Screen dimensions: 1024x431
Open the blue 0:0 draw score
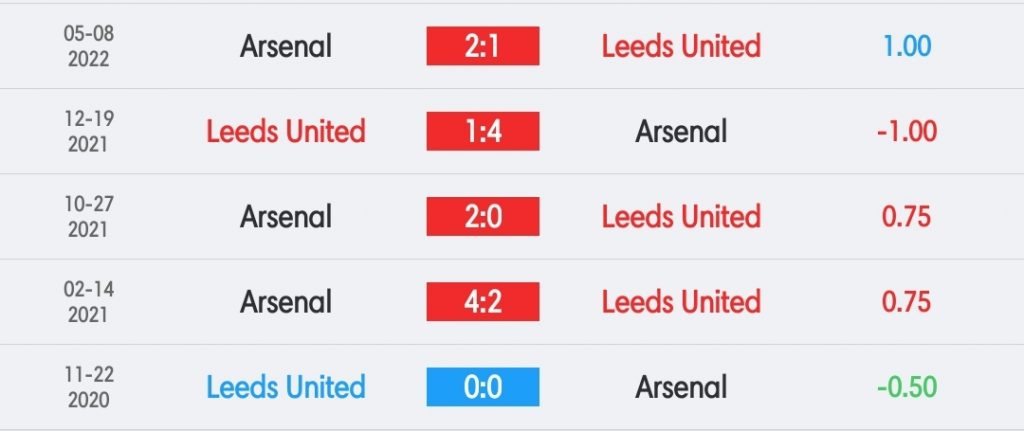click(x=483, y=387)
